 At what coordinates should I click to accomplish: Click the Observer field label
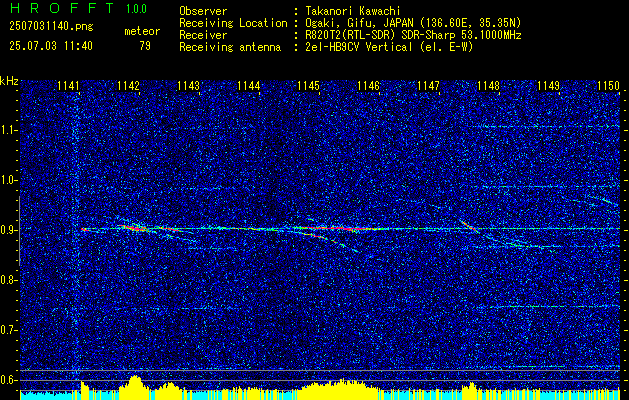coord(203,11)
